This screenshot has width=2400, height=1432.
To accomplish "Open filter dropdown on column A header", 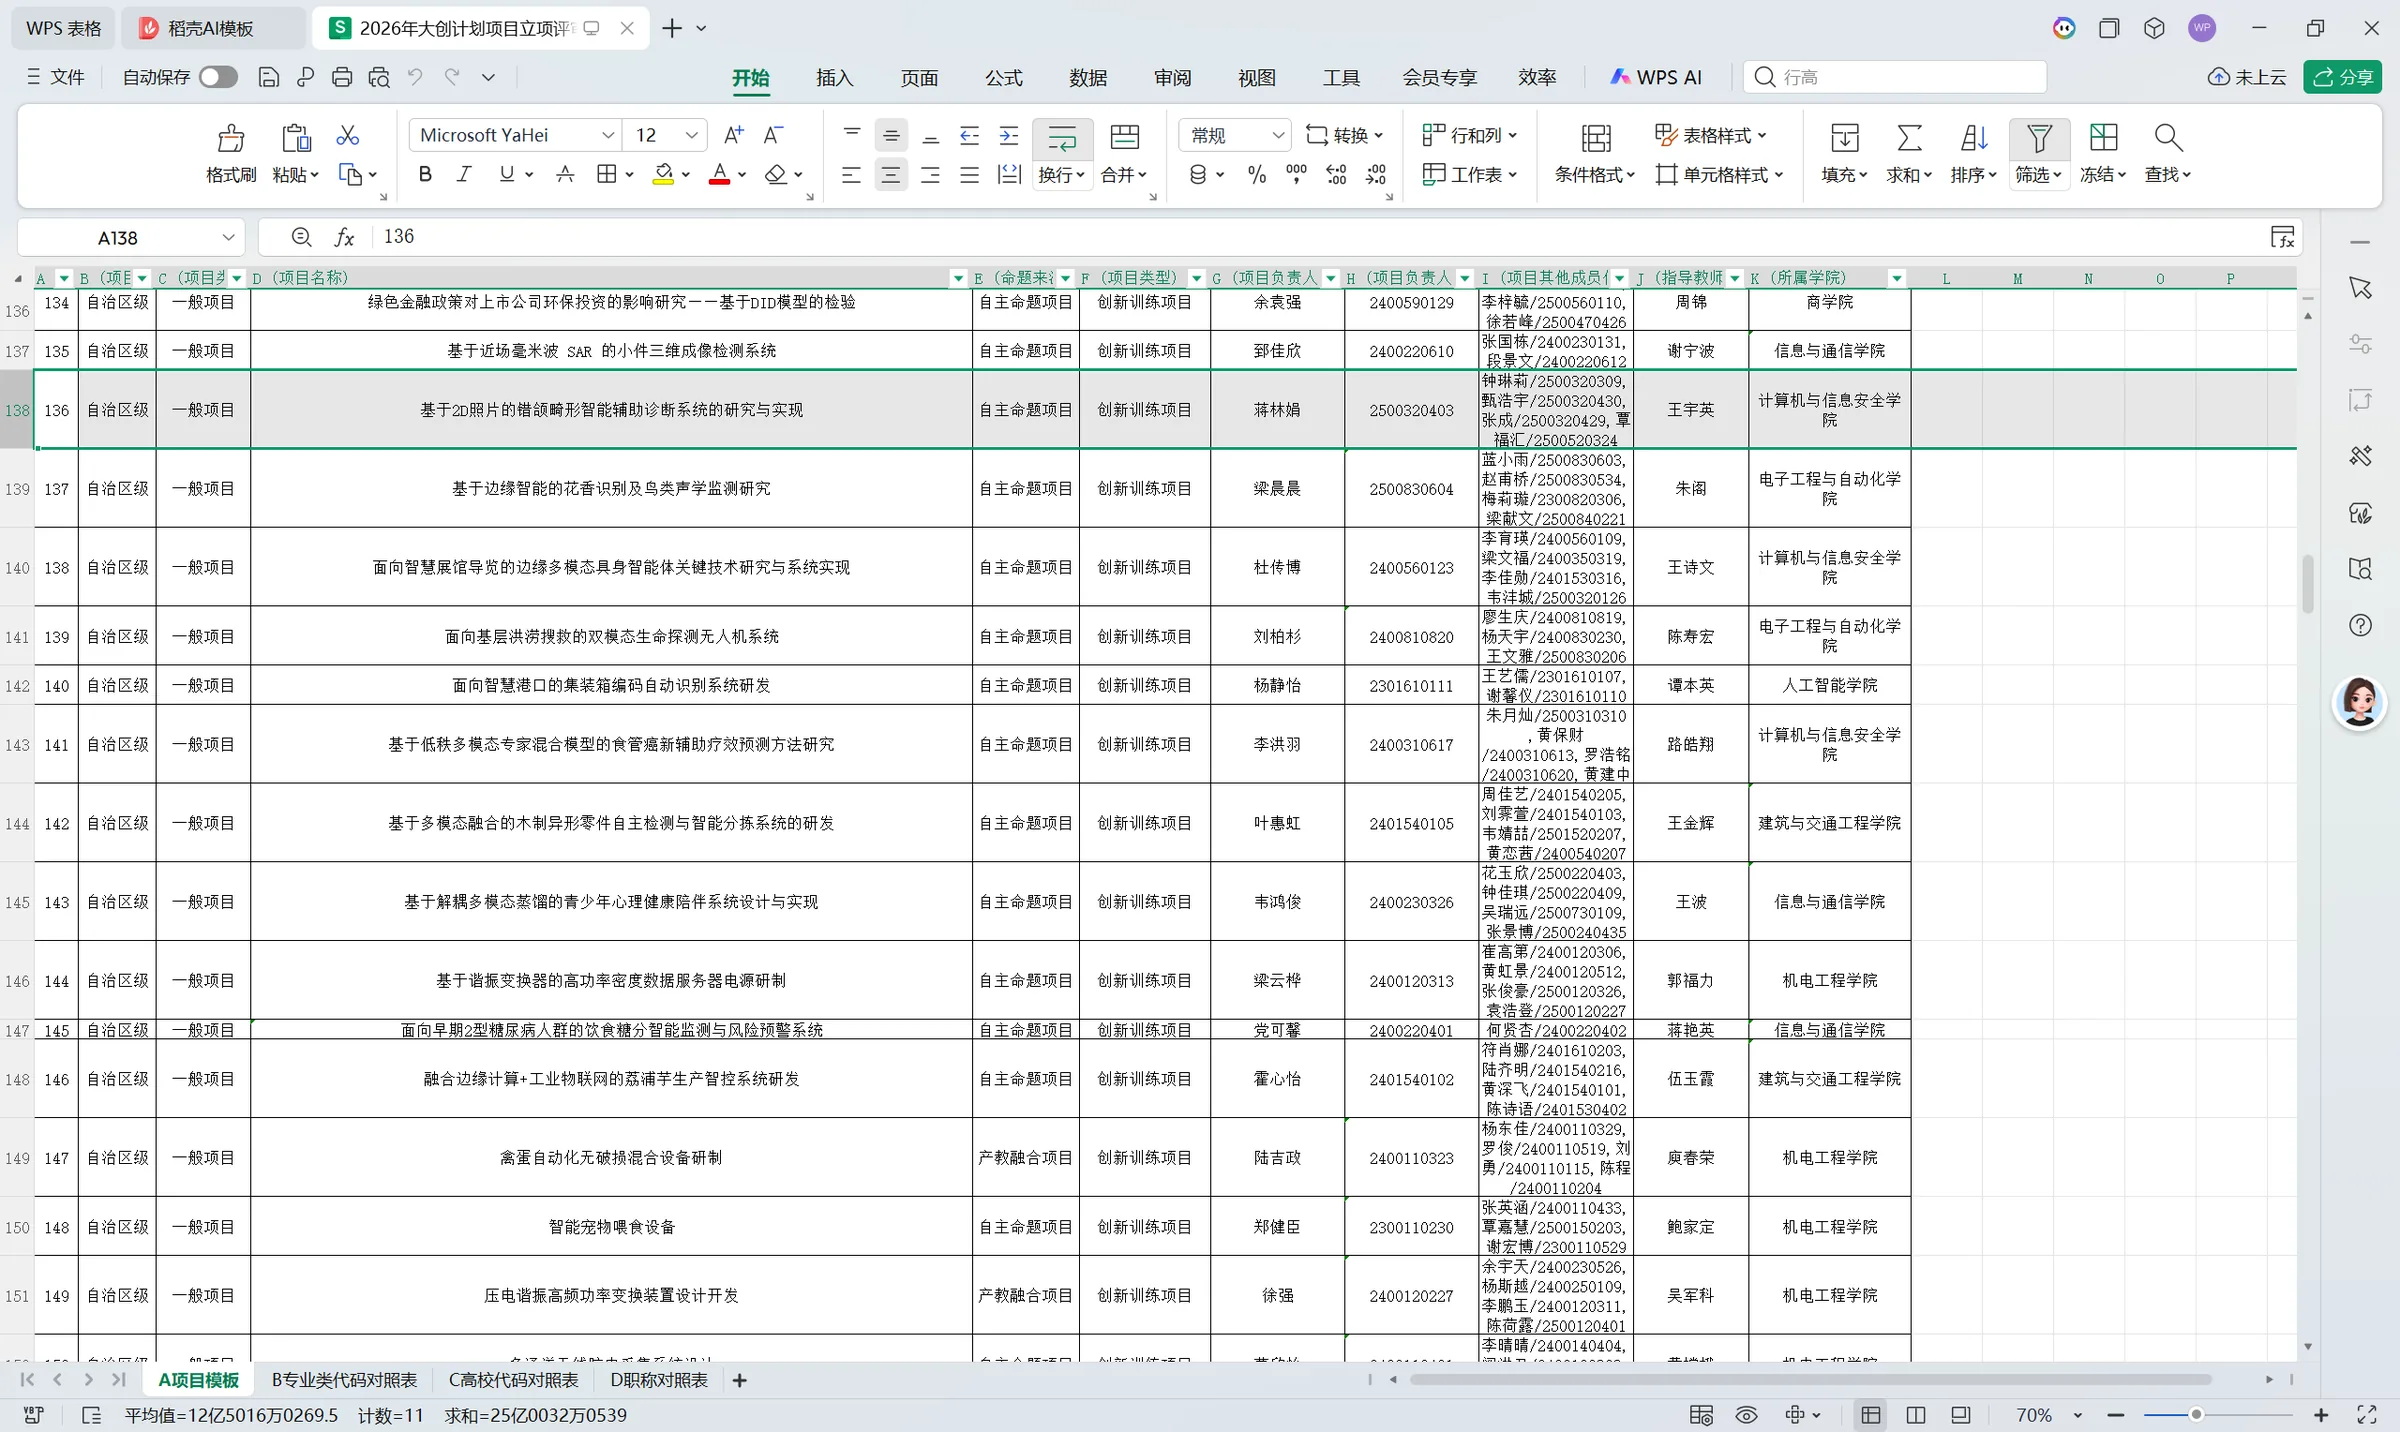I will click(x=64, y=278).
